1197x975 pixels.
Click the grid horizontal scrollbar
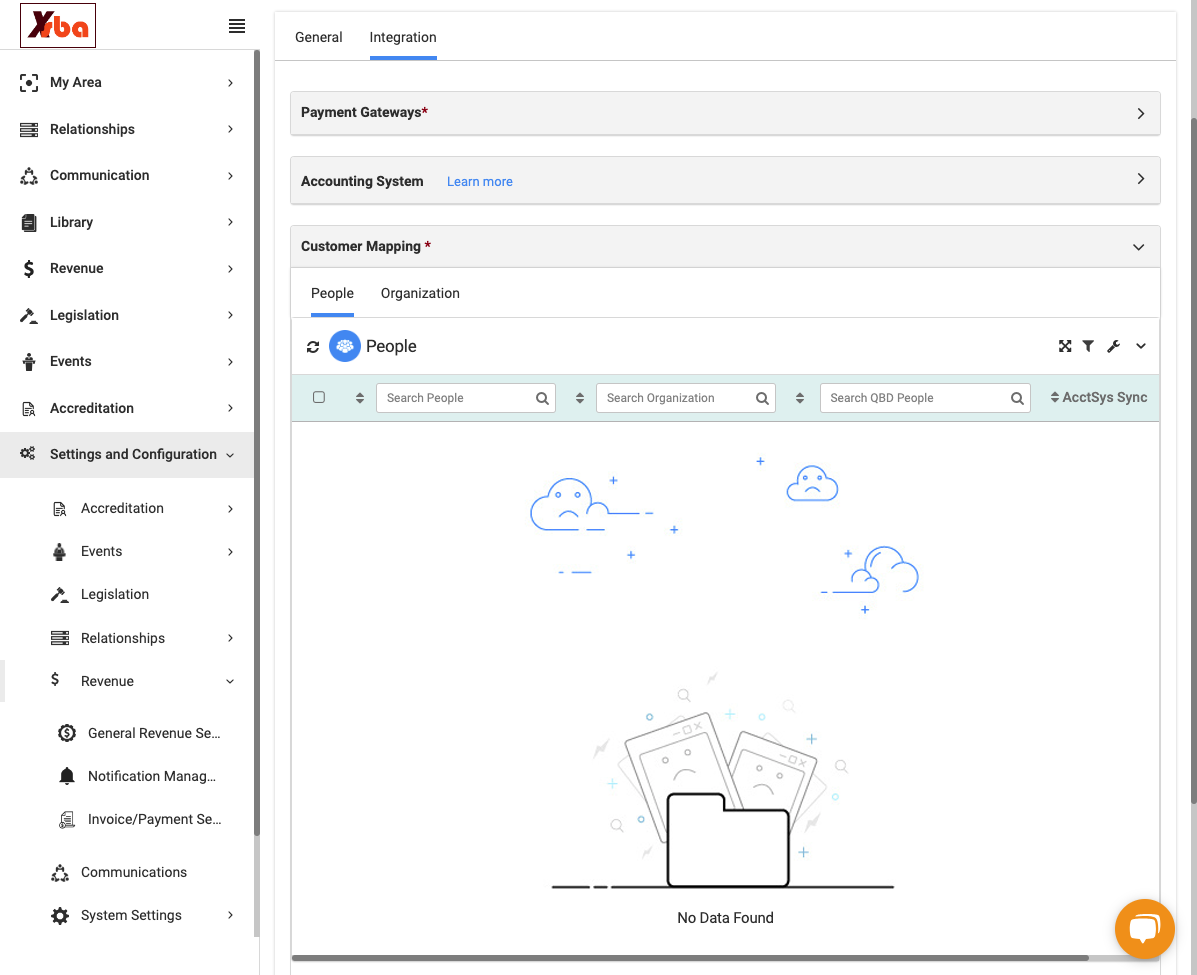pos(690,958)
